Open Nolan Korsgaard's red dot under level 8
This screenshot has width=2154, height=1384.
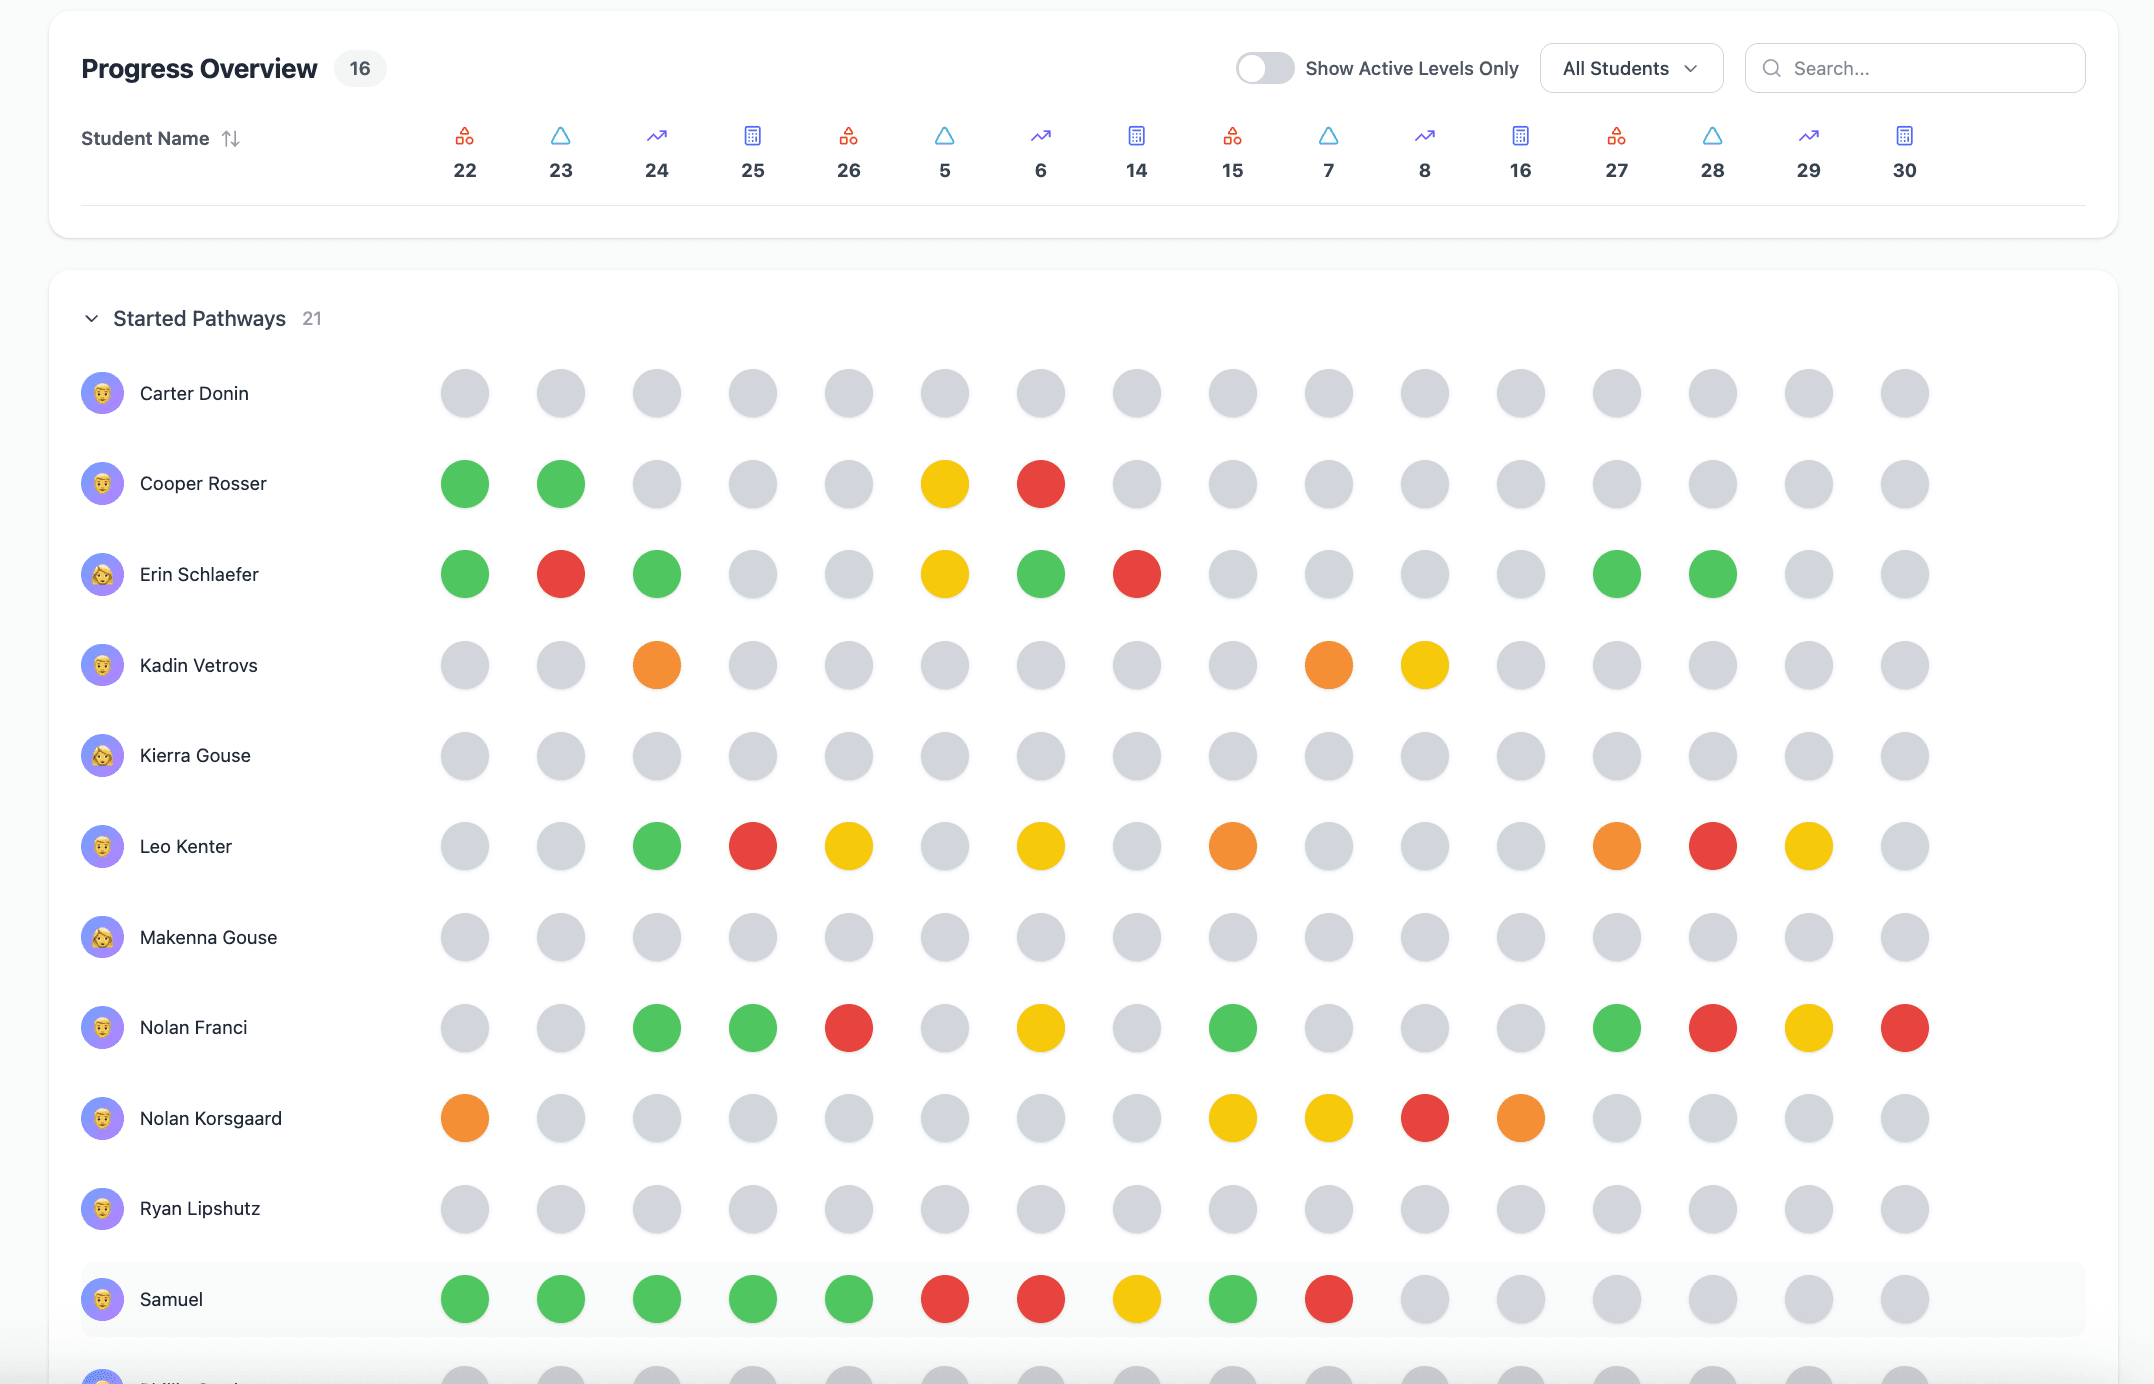1425,1119
